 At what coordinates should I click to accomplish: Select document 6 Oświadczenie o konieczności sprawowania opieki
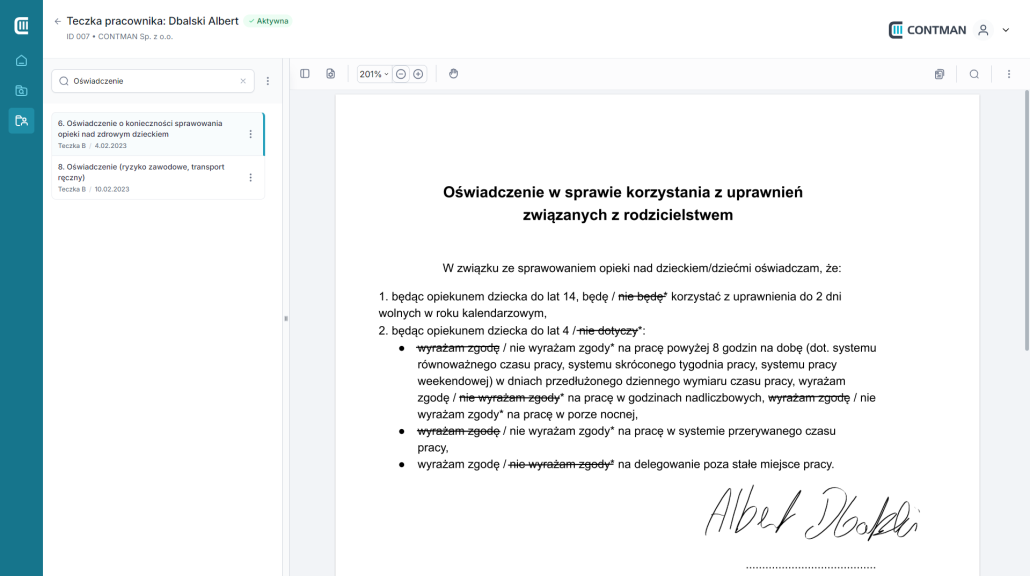(x=158, y=134)
